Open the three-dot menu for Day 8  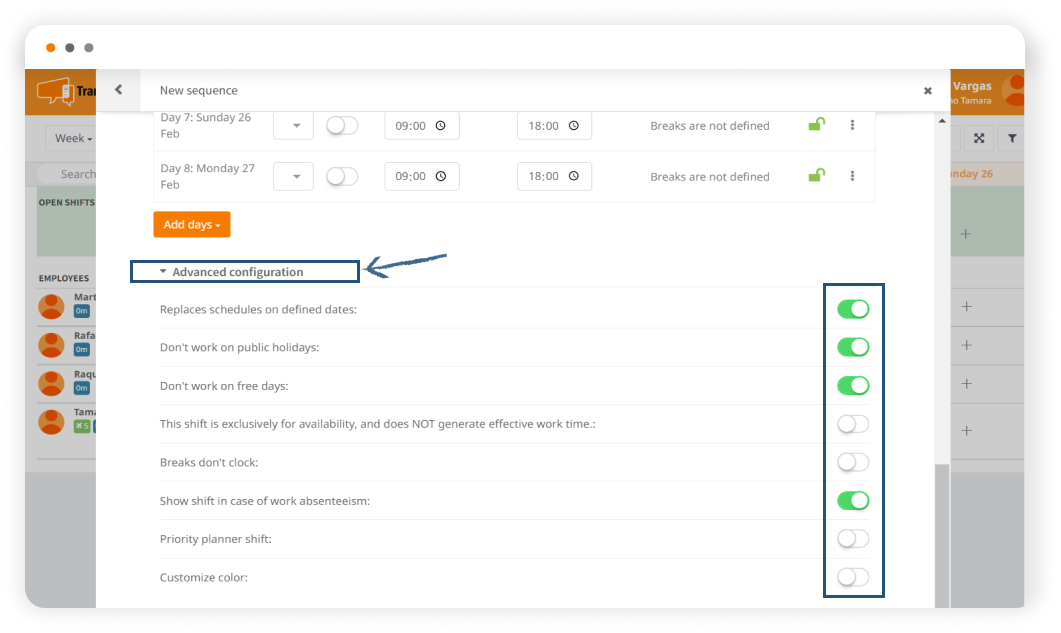(x=852, y=176)
